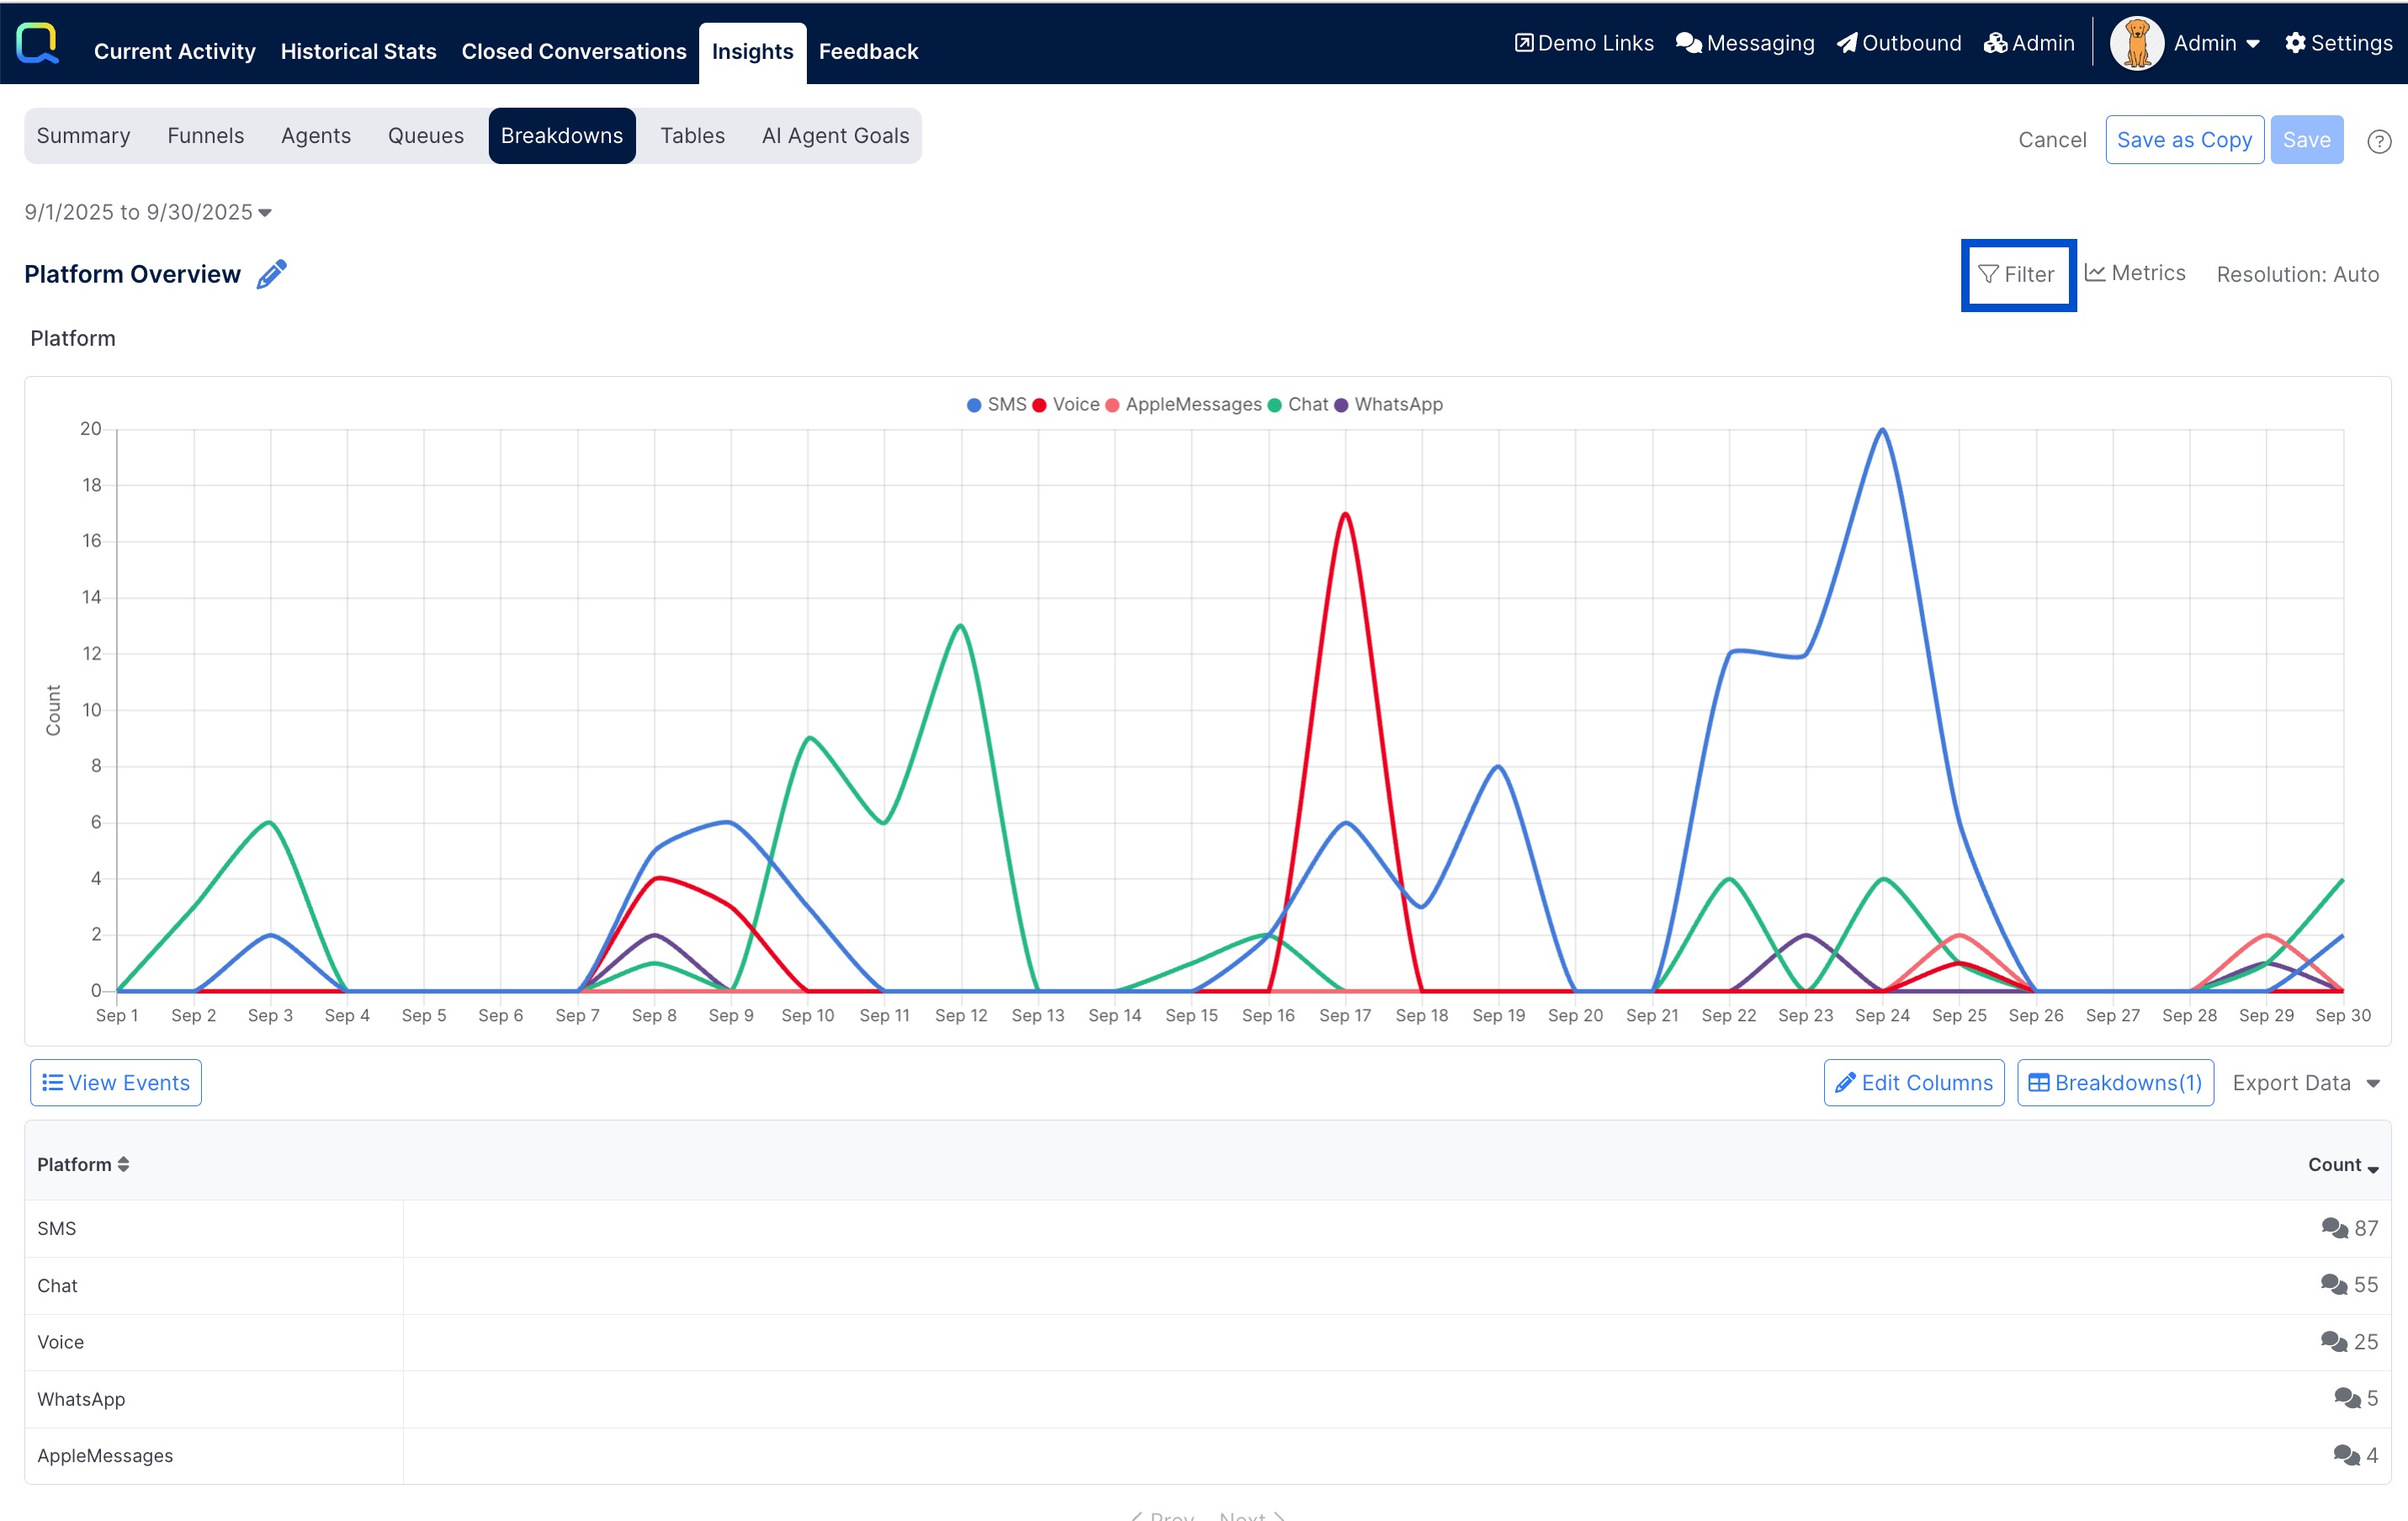Click the View Events button

pos(116,1083)
